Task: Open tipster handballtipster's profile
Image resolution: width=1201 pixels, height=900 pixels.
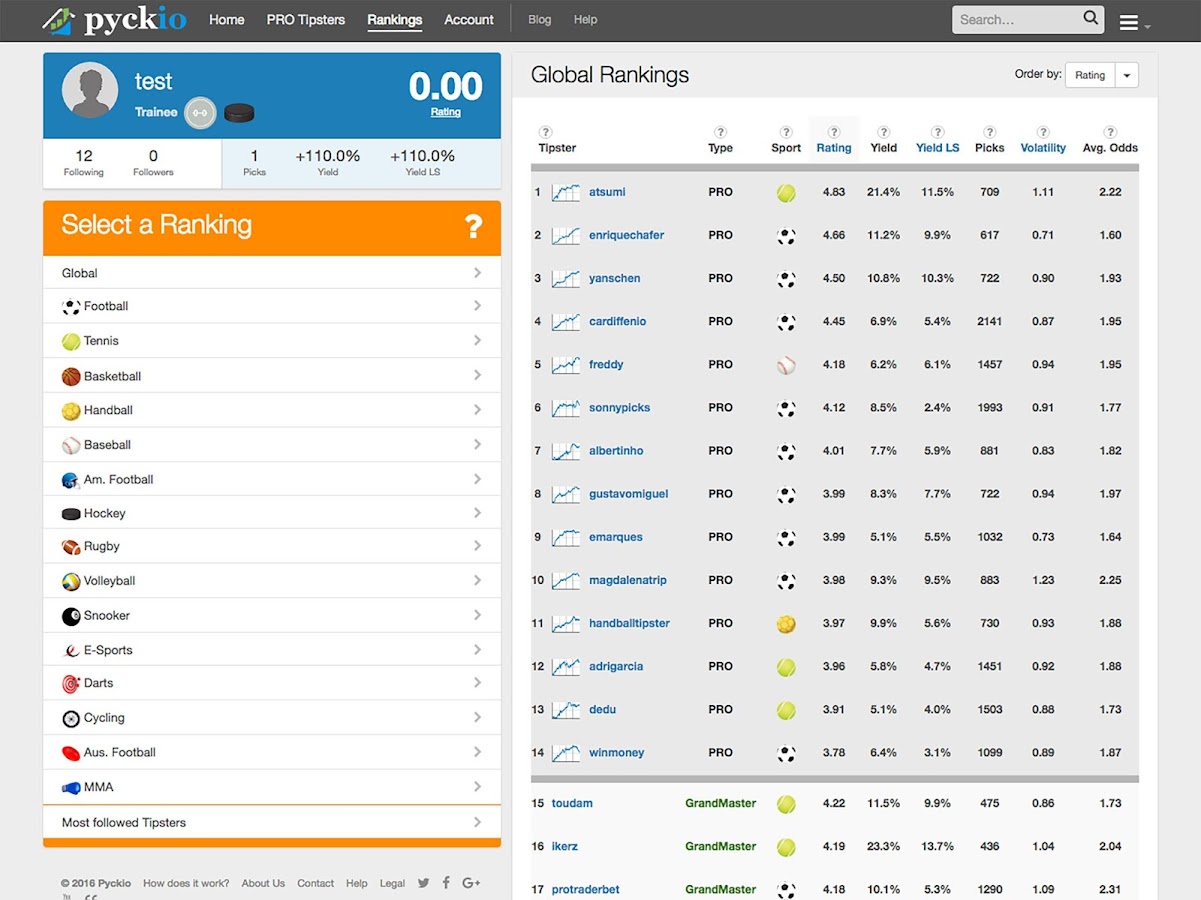Action: 630,623
